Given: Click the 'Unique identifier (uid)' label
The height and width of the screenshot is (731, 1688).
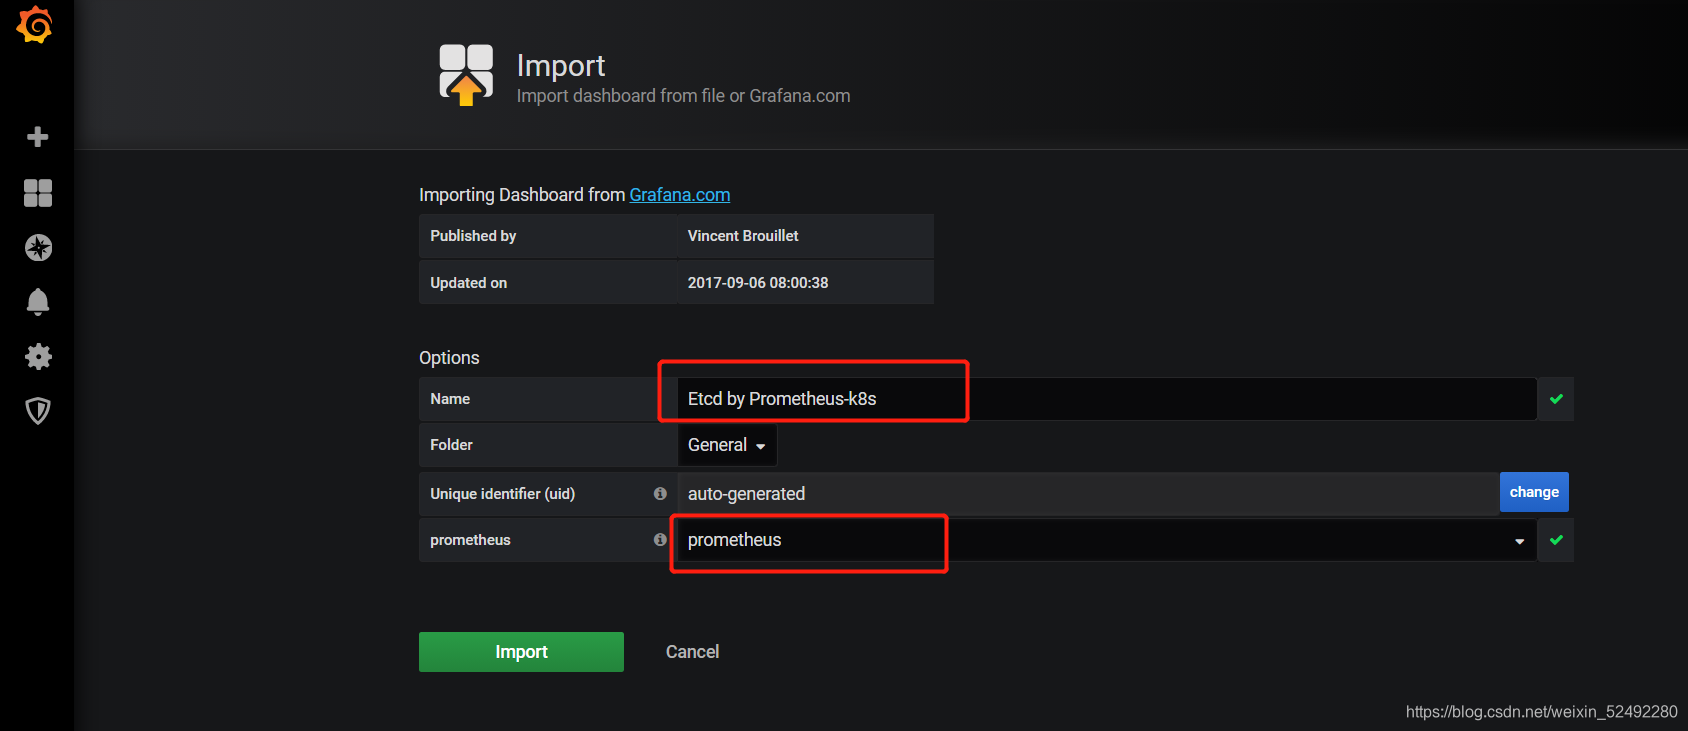Looking at the screenshot, I should point(502,494).
